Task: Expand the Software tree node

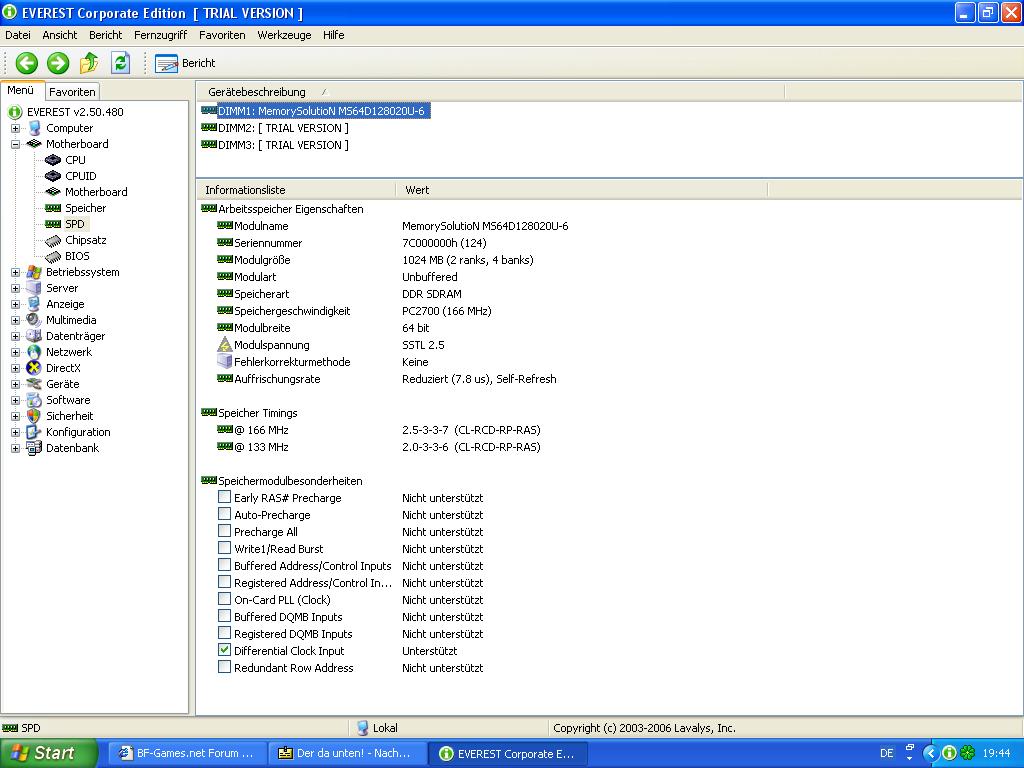Action: (16, 400)
